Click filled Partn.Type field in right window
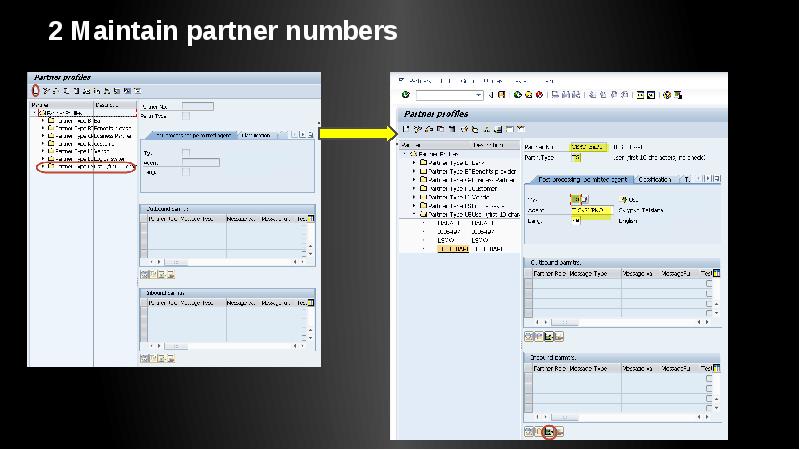Image resolution: width=800 pixels, height=450 pixels. [x=576, y=158]
